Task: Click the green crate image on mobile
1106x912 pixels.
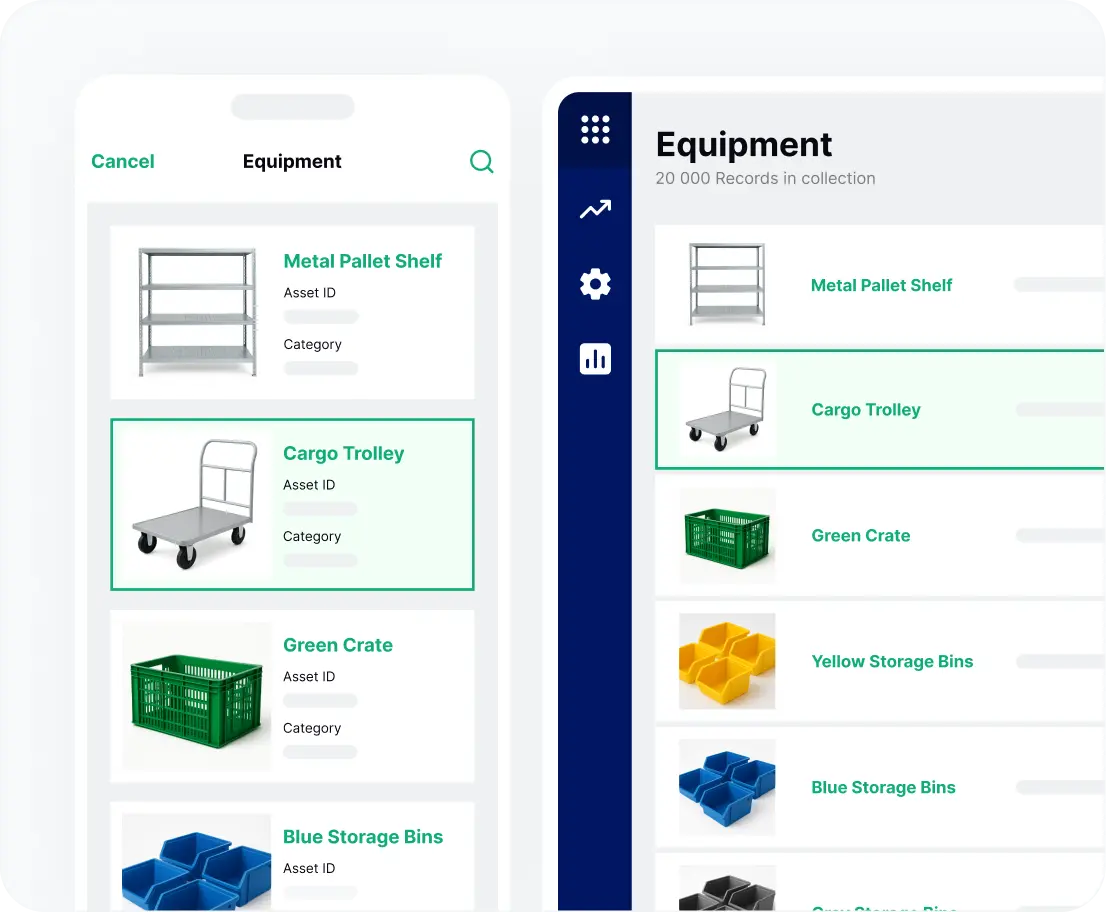Action: [x=197, y=697]
